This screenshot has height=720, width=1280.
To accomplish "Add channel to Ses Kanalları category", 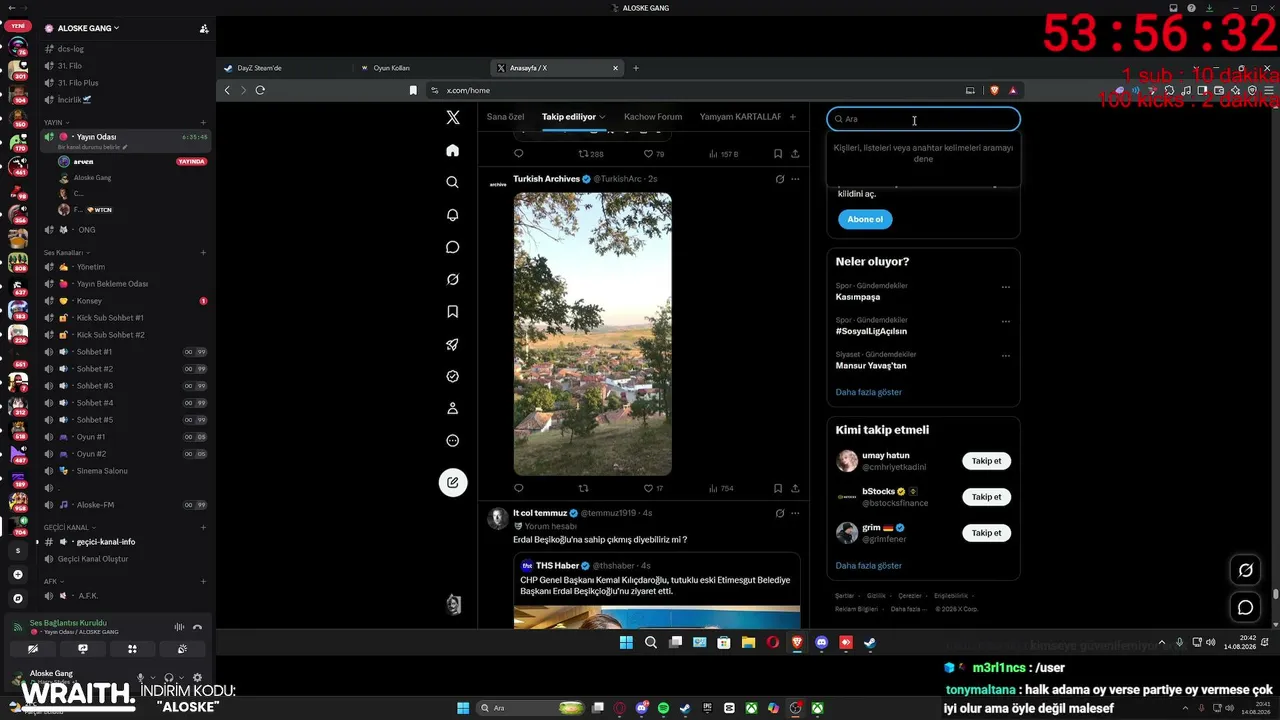I will click(x=203, y=253).
